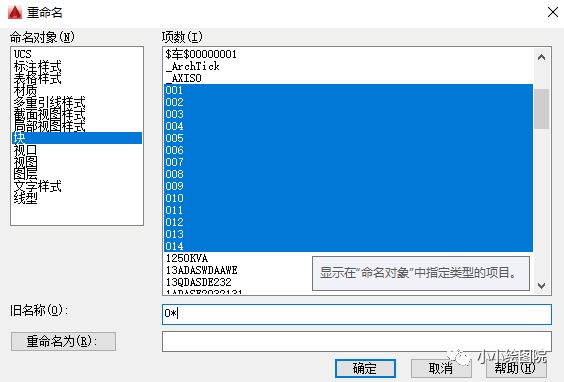Image resolution: width=564 pixels, height=382 pixels.
Task: Click the scroll down arrow in items list
Action: [x=541, y=286]
